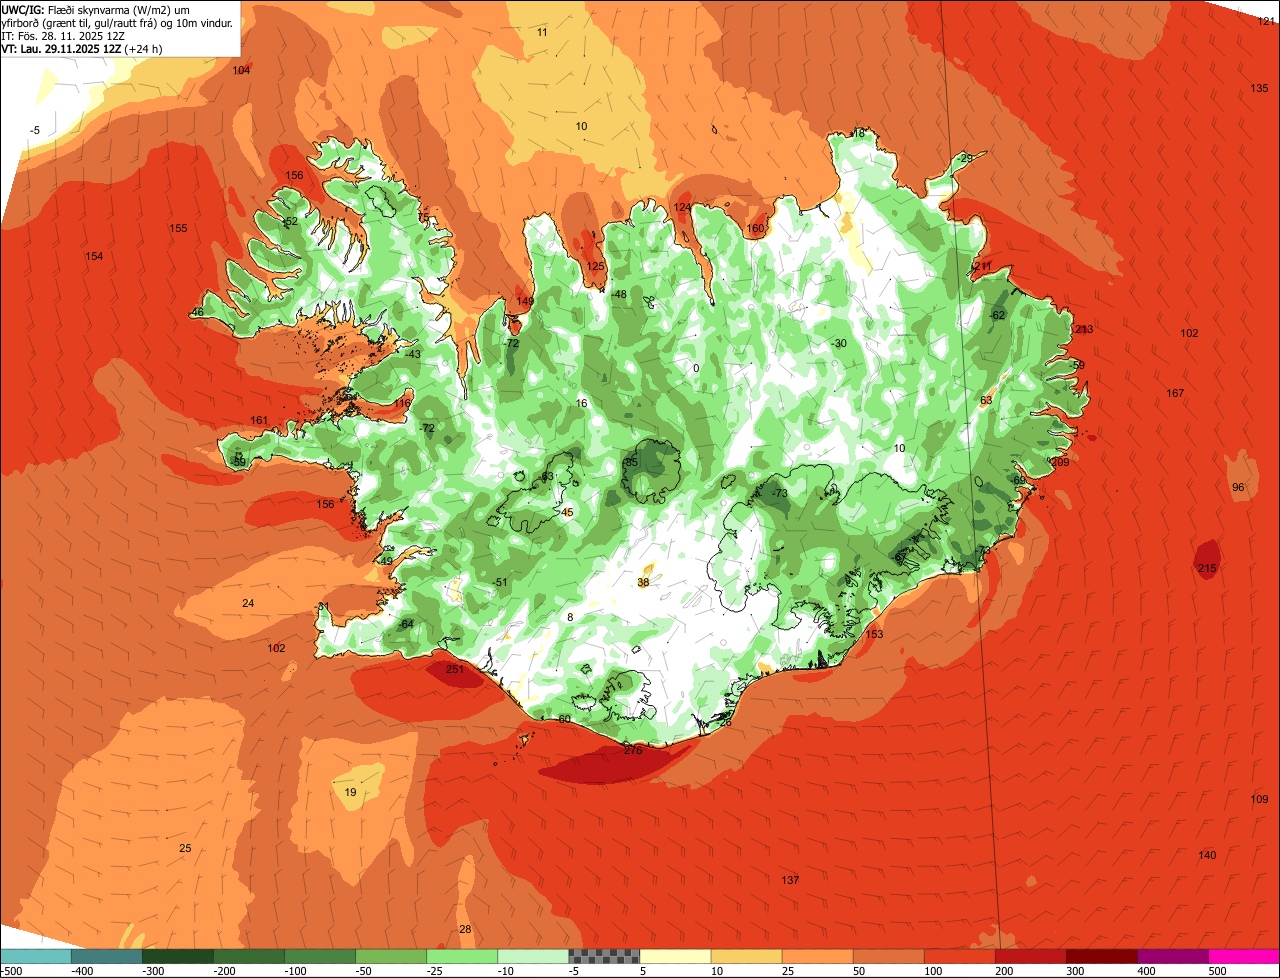Click the map value "155" west of the Westfjords
Viewport: 1280px width, 978px height.
(x=178, y=229)
